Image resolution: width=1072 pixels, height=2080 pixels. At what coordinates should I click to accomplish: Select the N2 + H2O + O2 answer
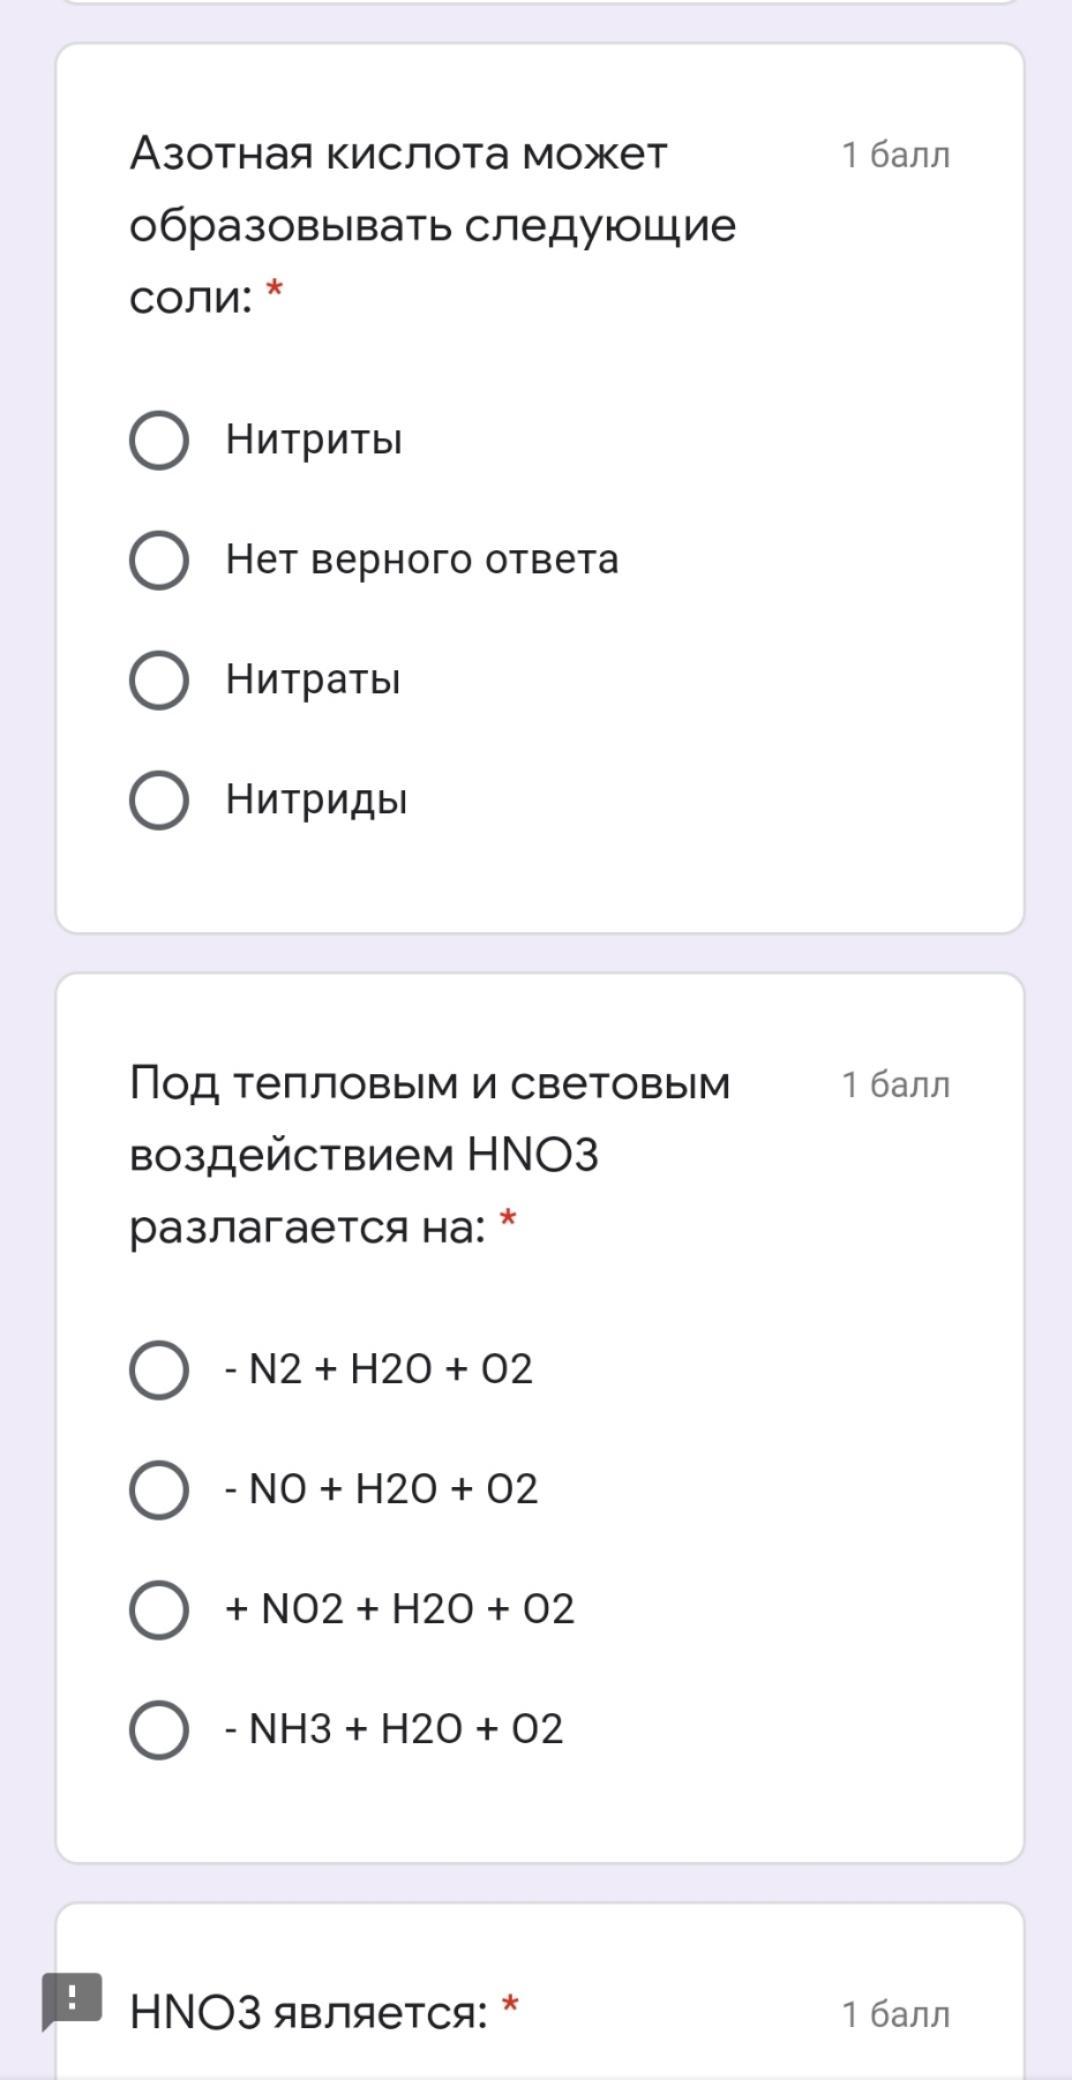[159, 1370]
